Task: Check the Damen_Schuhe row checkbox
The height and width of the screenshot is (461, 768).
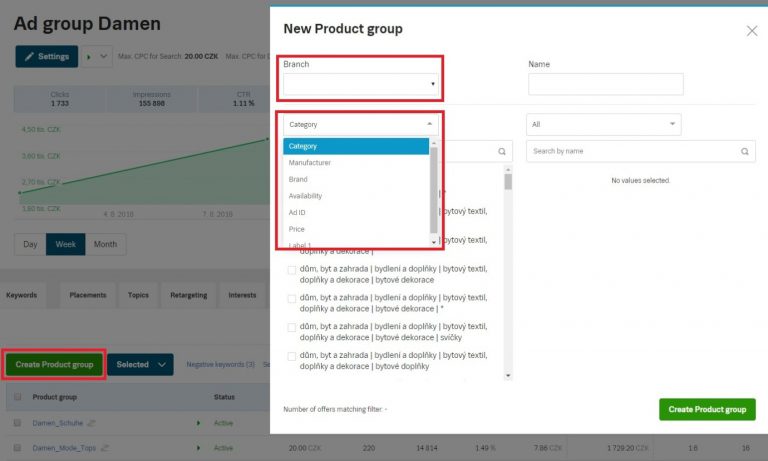Action: 18,423
